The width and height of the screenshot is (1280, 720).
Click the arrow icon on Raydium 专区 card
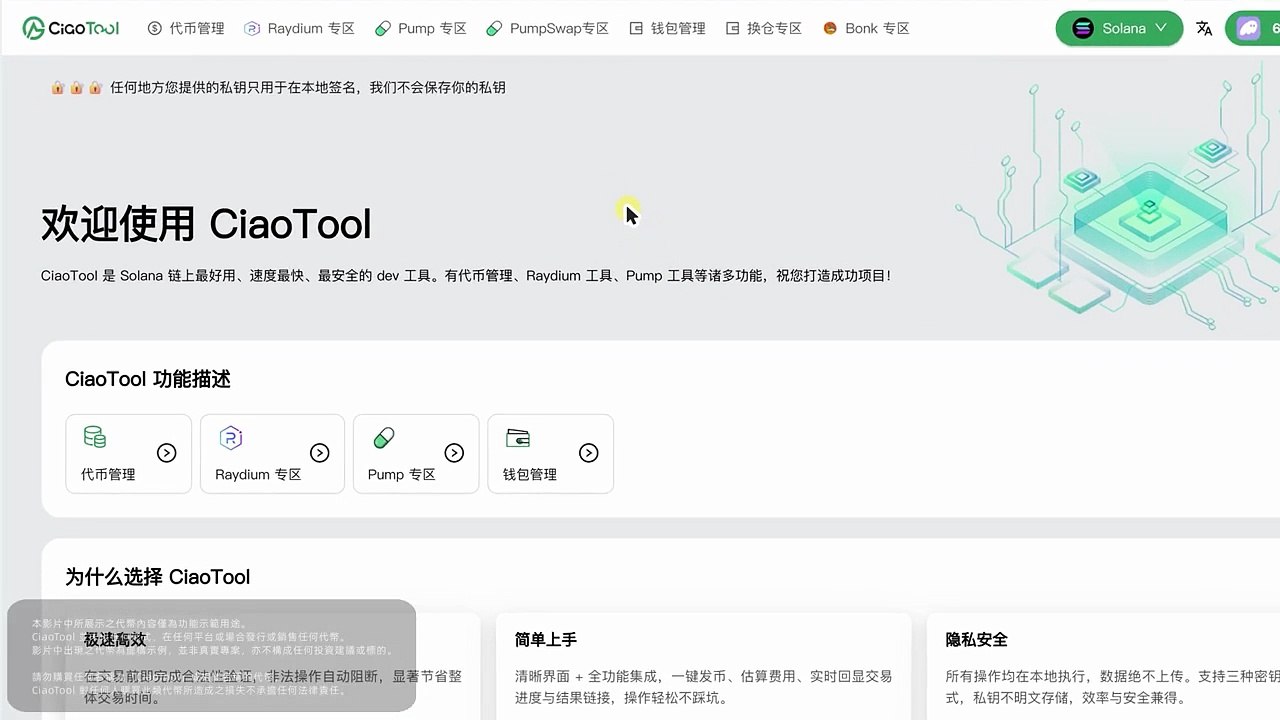(x=320, y=453)
